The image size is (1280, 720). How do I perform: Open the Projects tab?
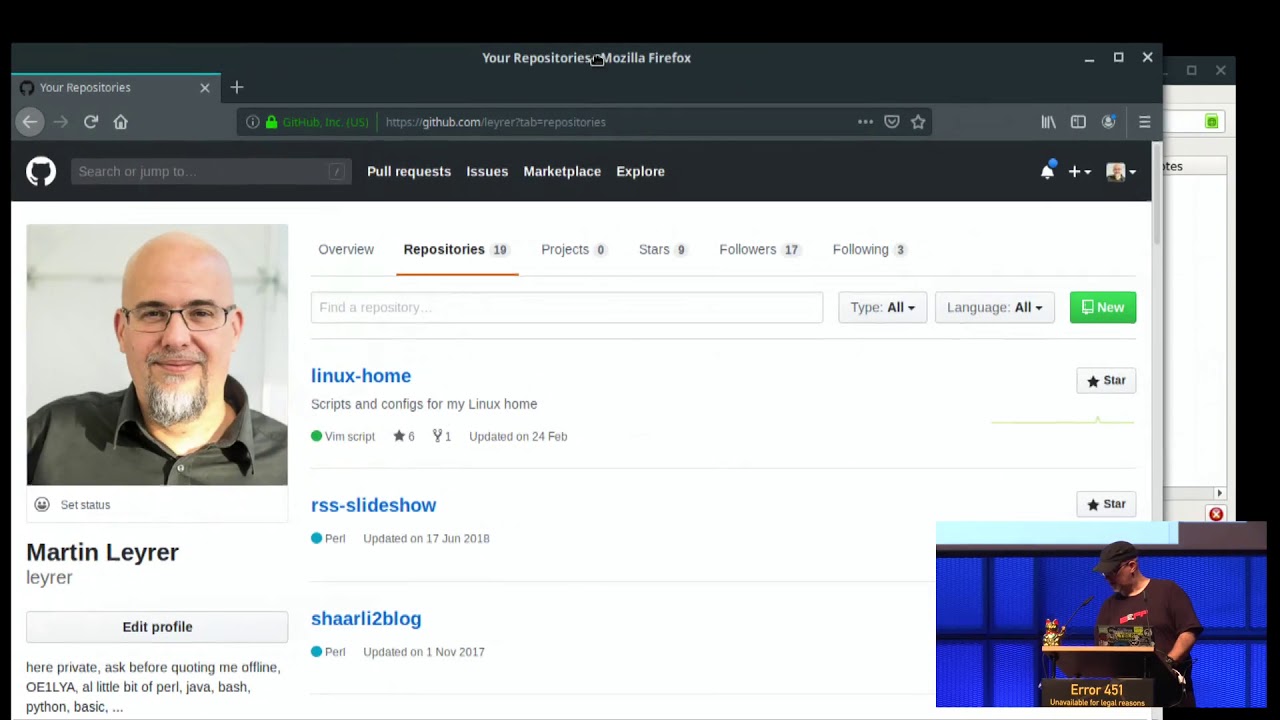click(x=574, y=249)
